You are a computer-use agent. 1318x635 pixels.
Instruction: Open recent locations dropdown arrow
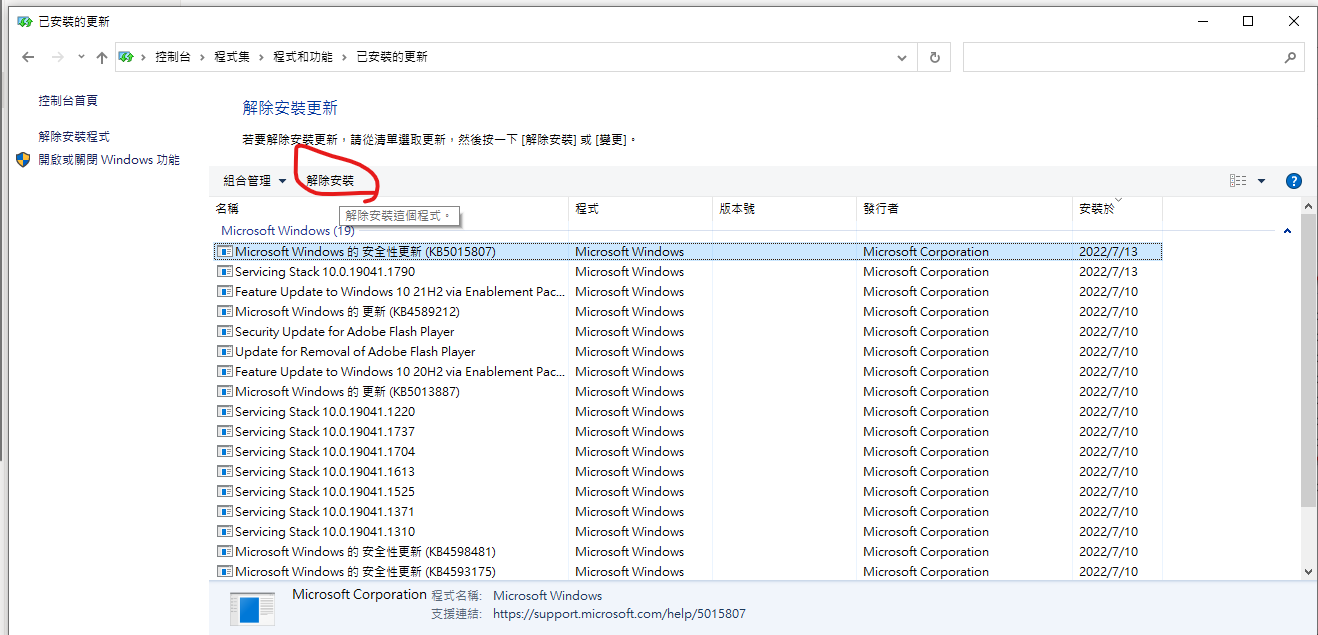coord(80,58)
